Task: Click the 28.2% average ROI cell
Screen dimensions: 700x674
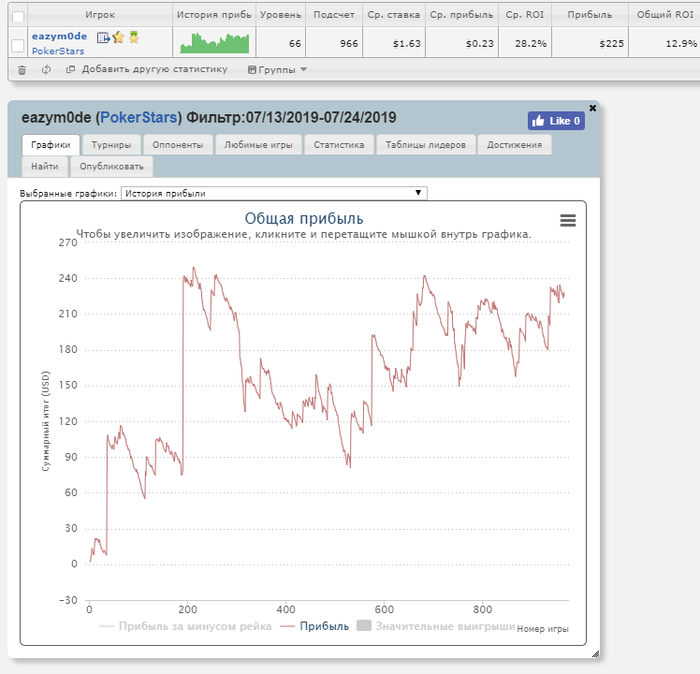Action: tap(525, 43)
